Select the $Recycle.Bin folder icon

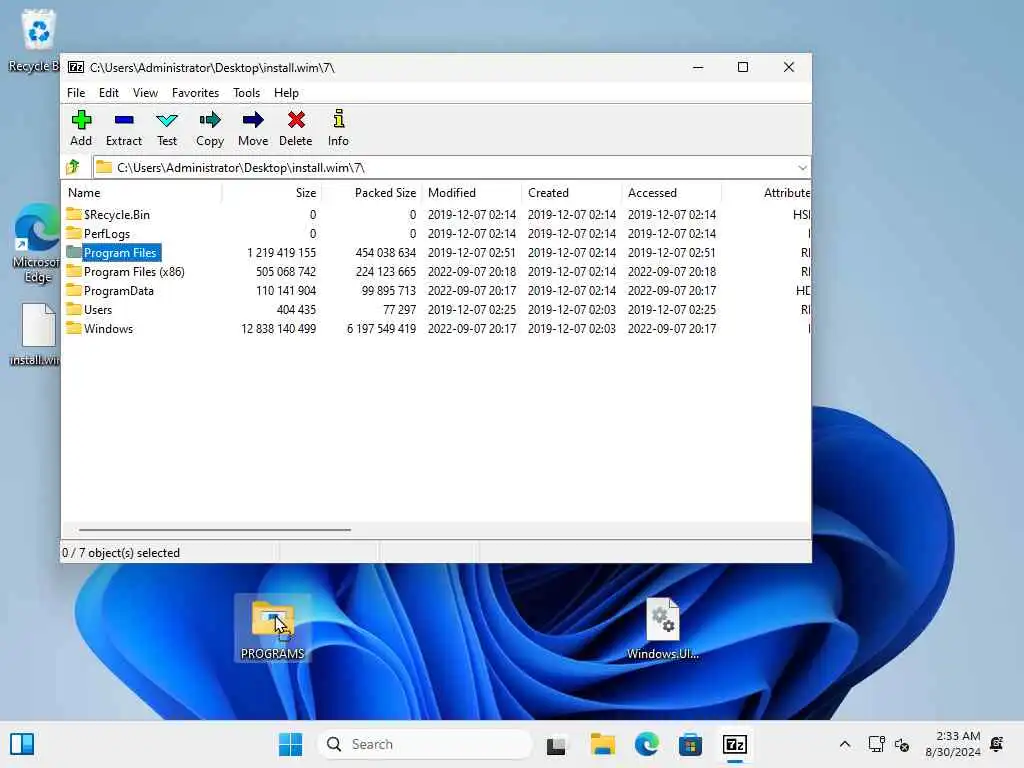coord(74,214)
